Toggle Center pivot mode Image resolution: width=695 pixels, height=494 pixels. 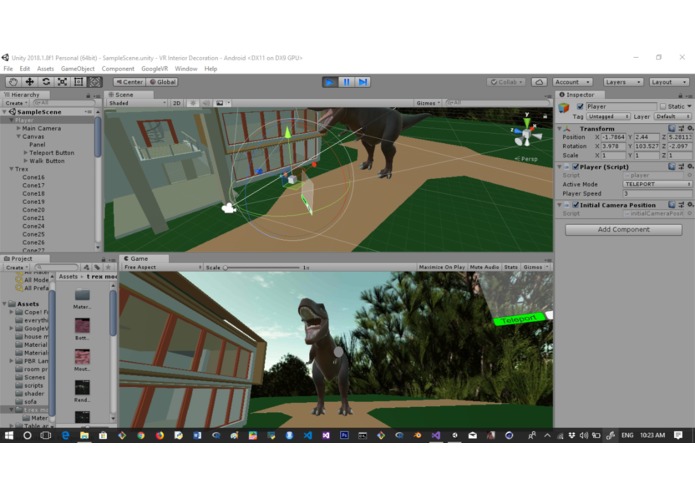click(x=129, y=82)
